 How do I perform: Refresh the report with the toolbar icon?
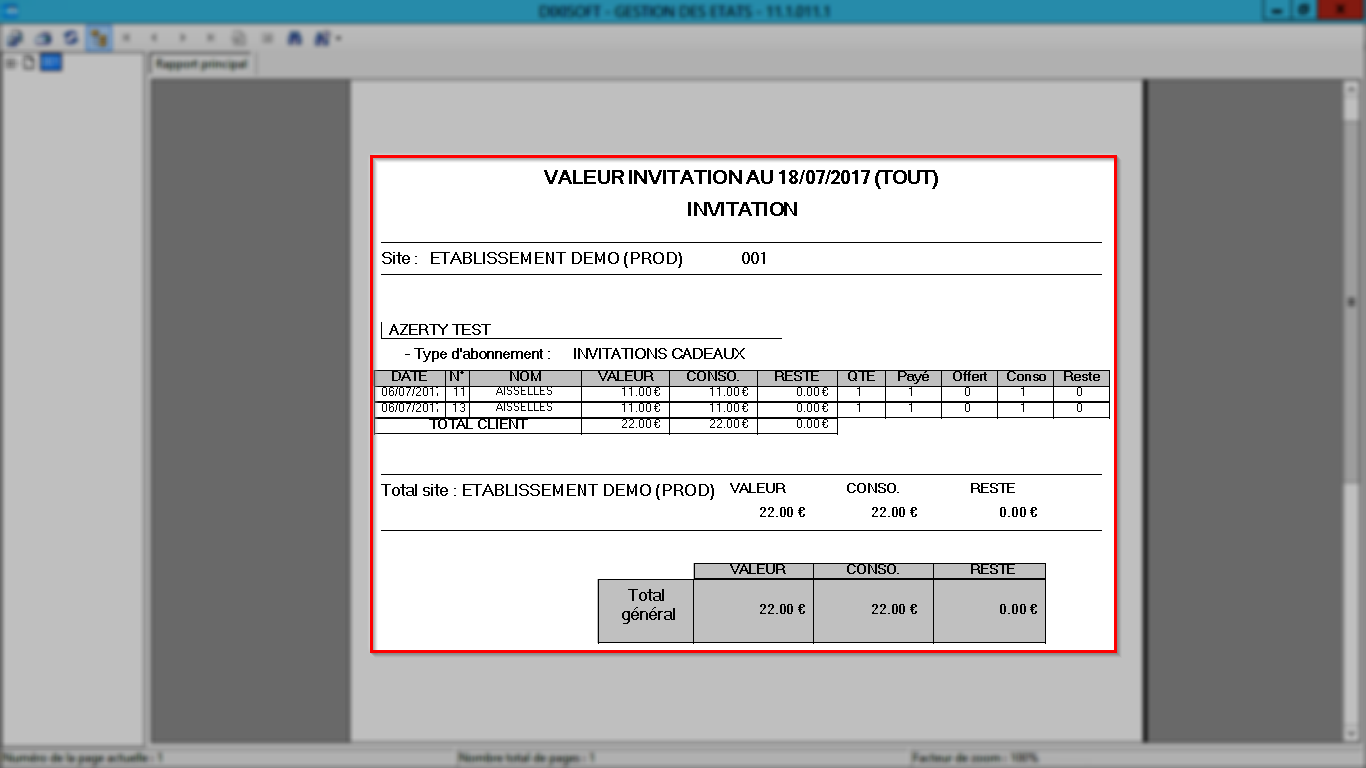pyautogui.click(x=71, y=38)
